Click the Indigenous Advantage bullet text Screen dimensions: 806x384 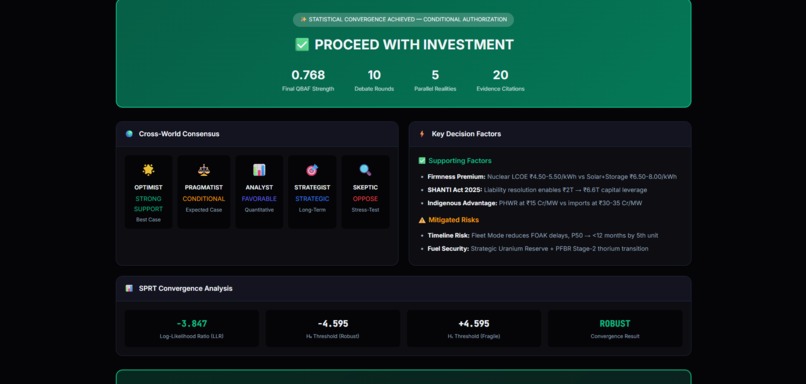pyautogui.click(x=535, y=203)
